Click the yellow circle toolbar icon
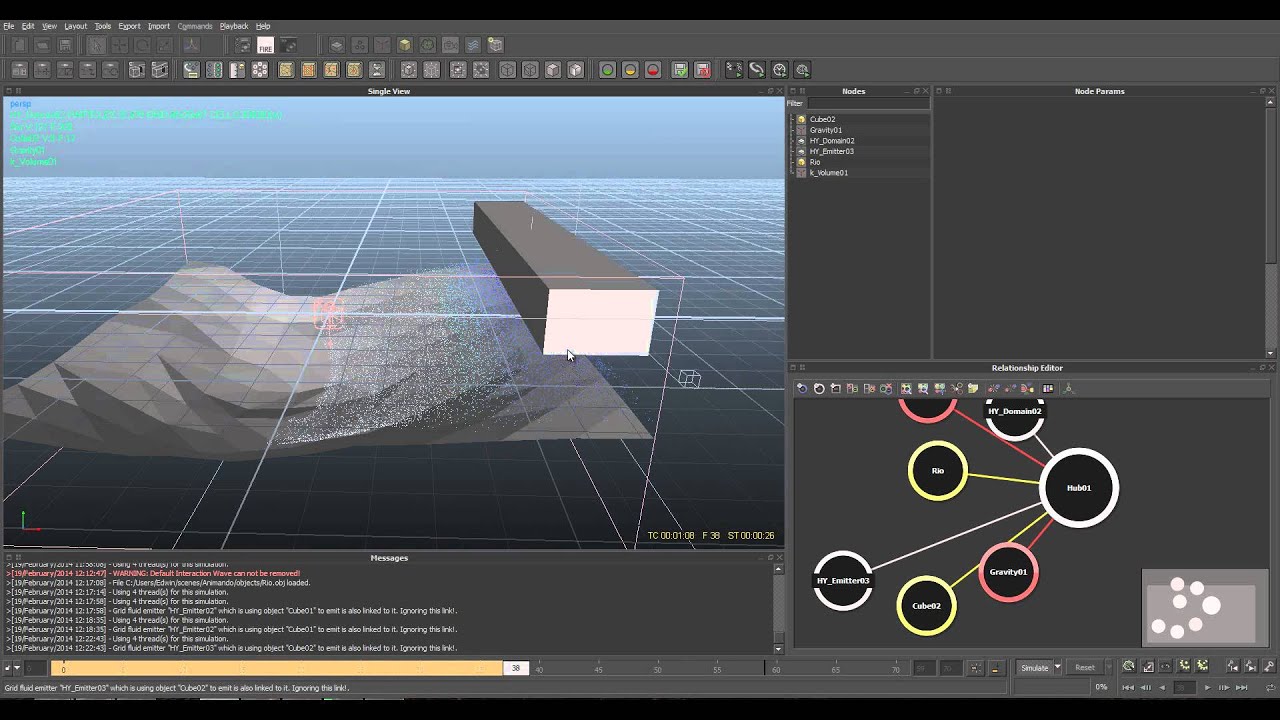Viewport: 1280px width, 720px height. (630, 70)
